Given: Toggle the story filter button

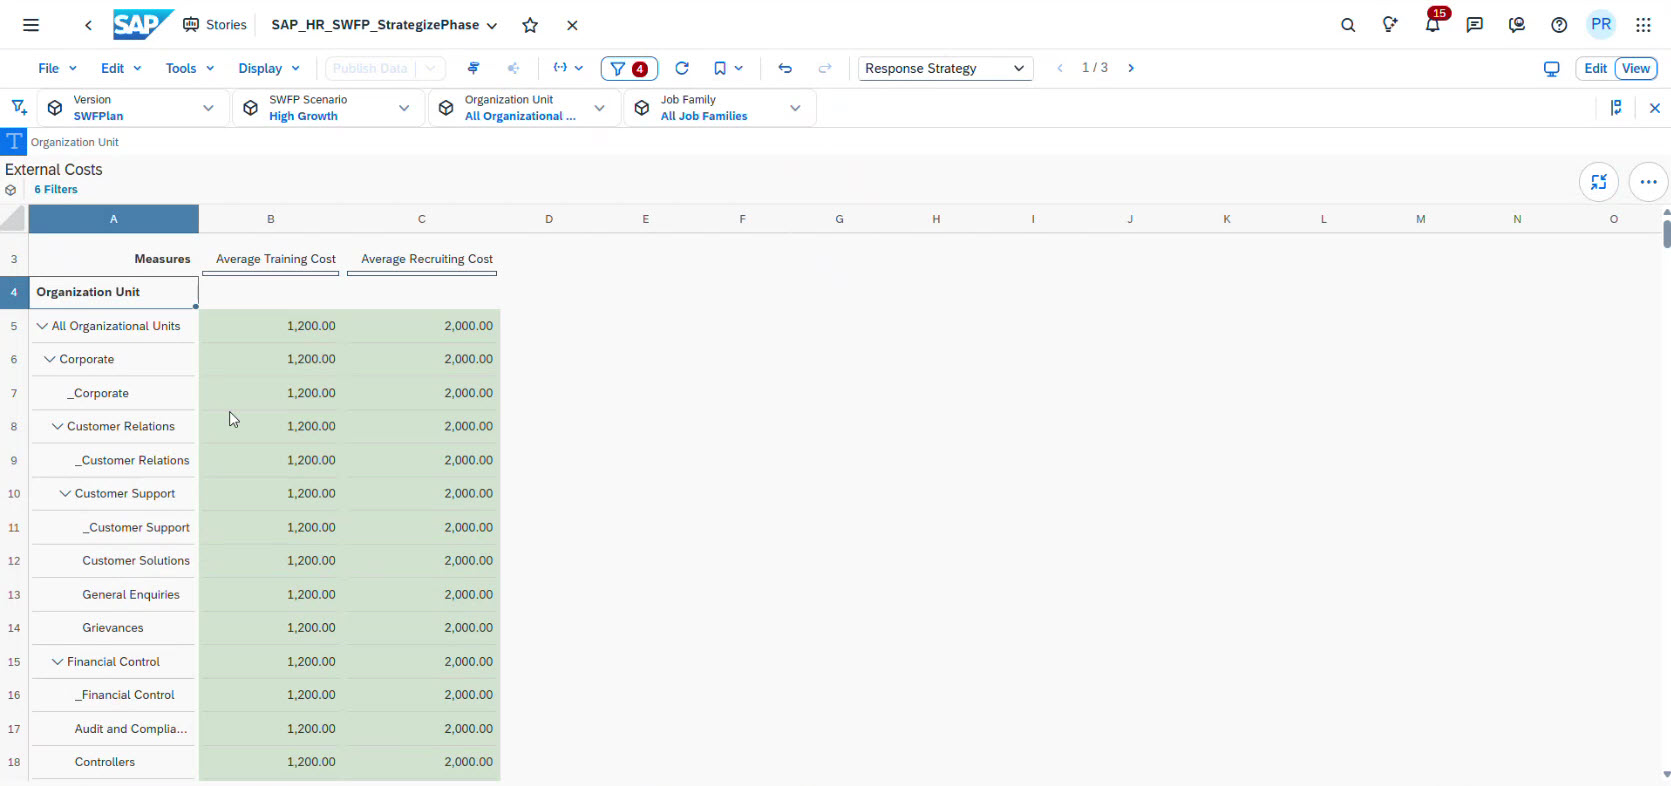Looking at the screenshot, I should pyautogui.click(x=629, y=68).
